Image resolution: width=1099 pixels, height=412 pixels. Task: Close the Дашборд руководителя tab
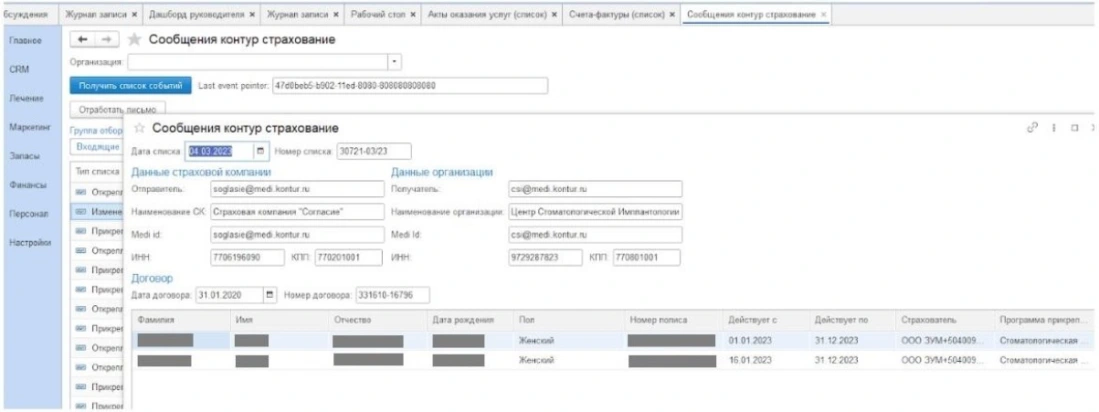(250, 14)
